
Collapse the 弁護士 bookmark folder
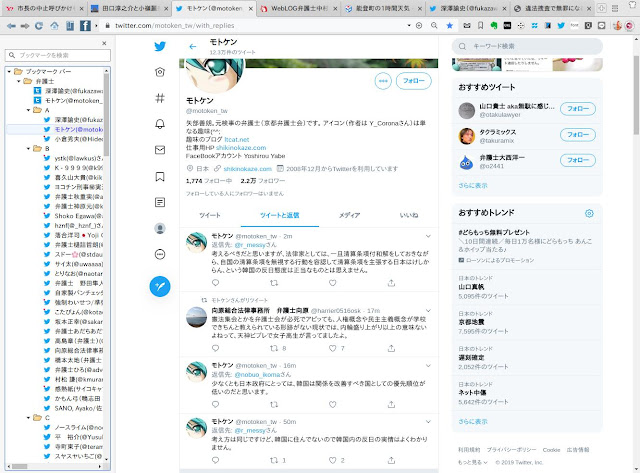19,81
